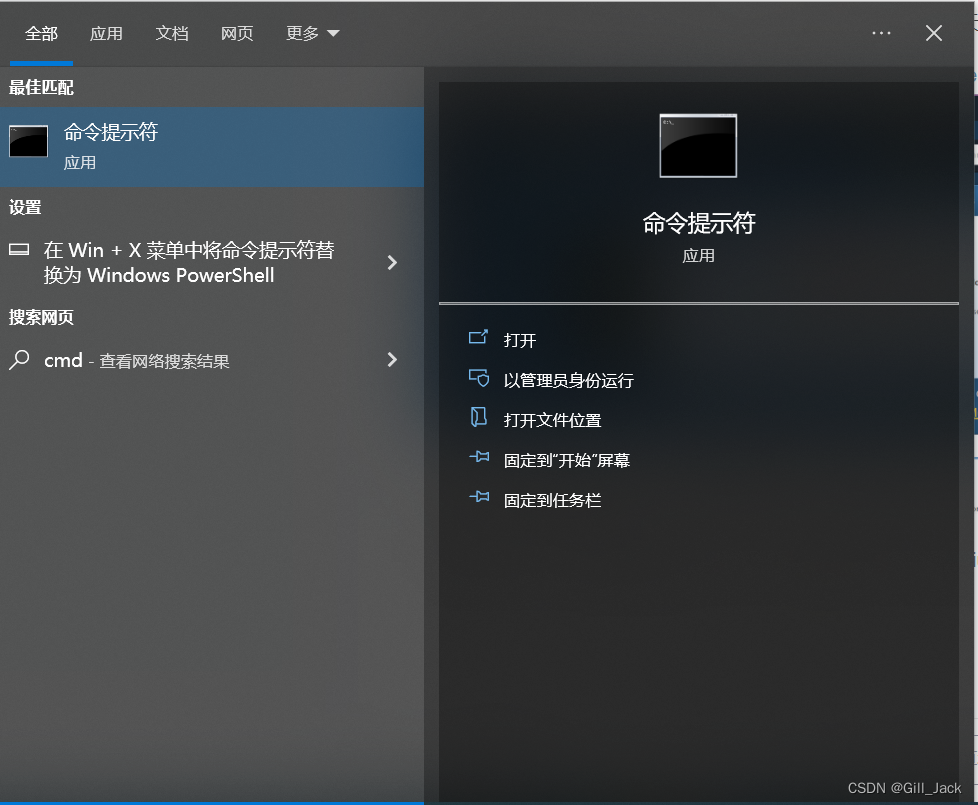Expand arrow for cmd web search

(392, 360)
